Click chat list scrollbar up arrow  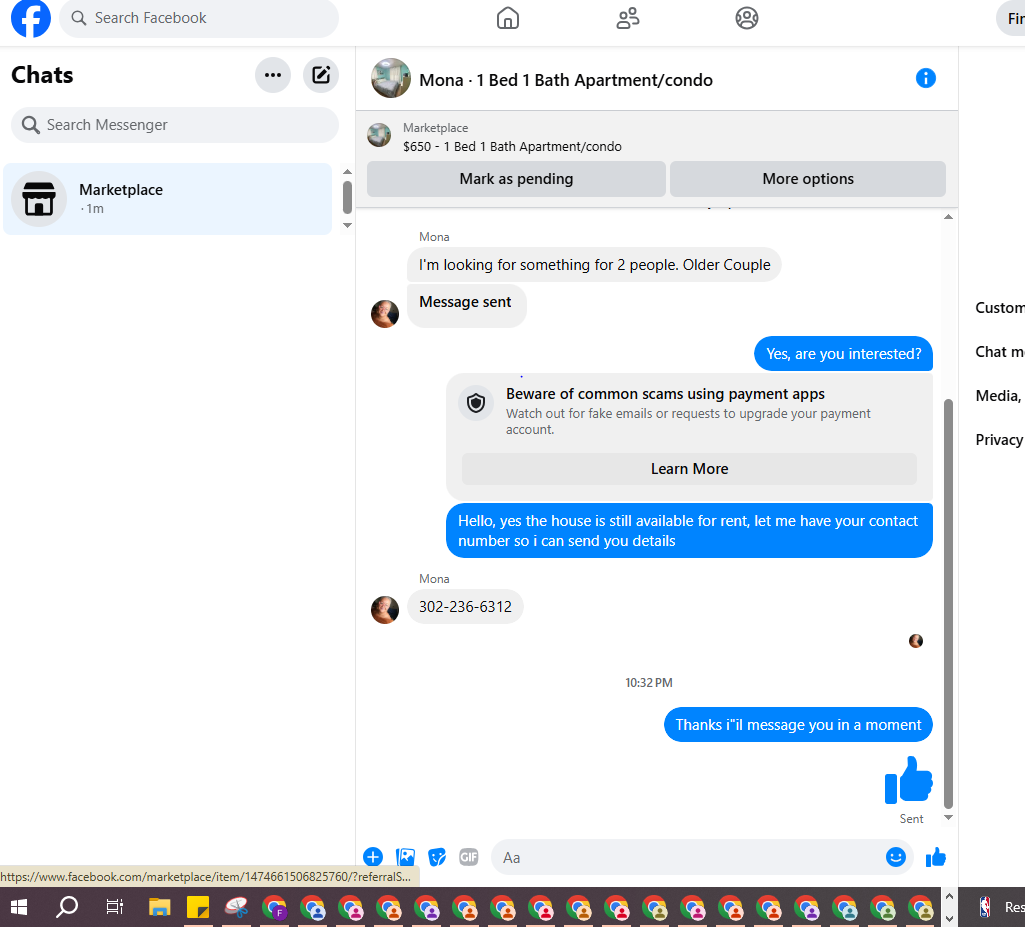[x=348, y=172]
